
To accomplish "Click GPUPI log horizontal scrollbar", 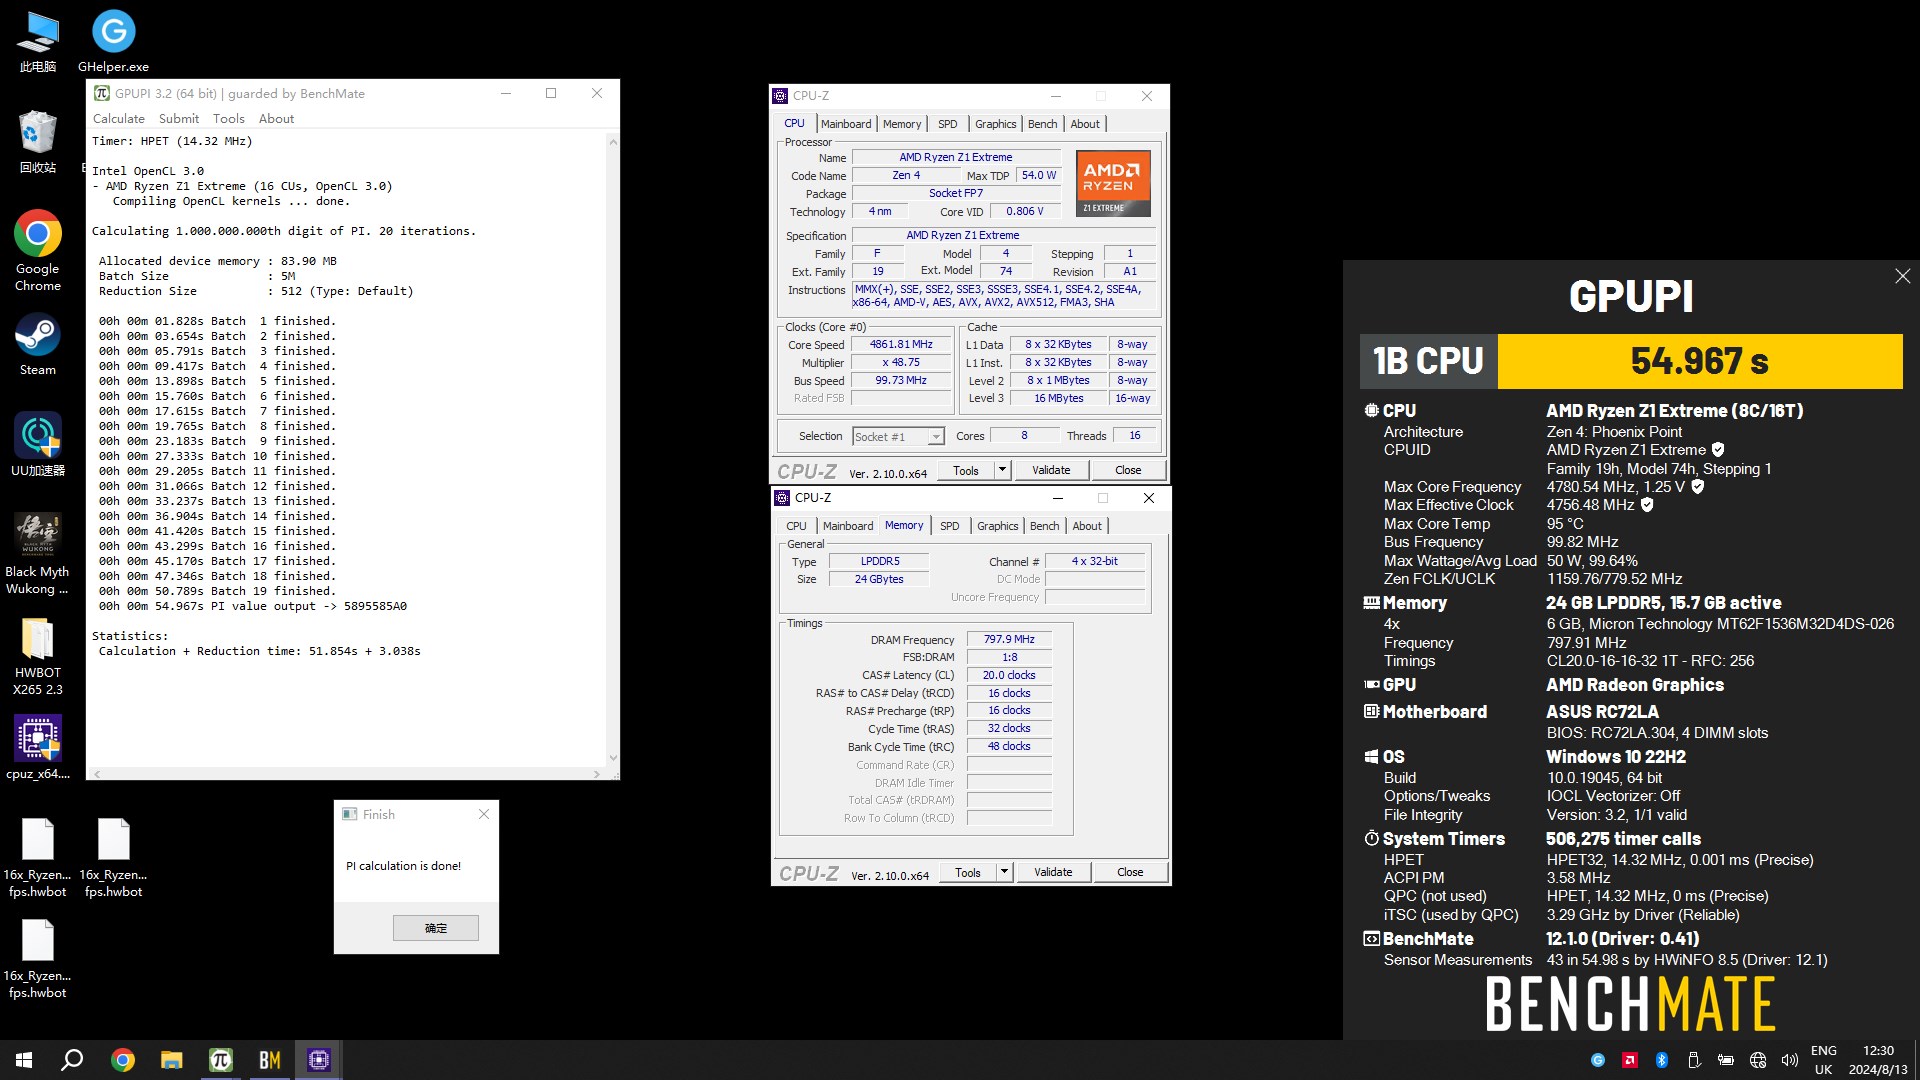I will (347, 774).
